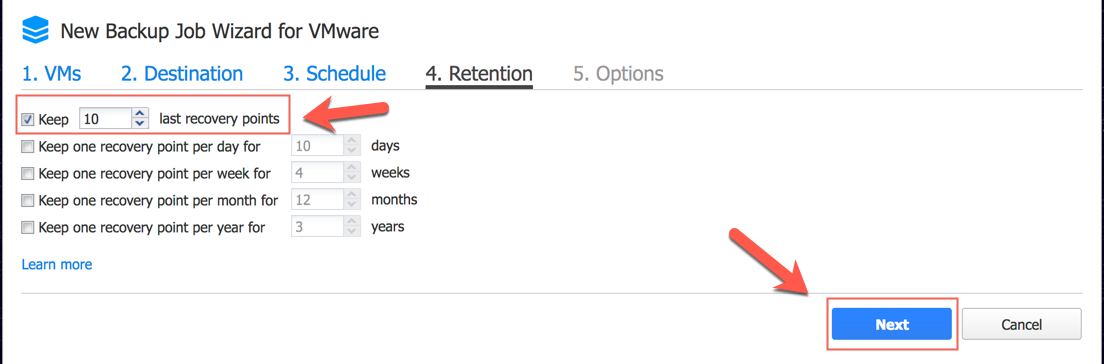Focus the last recovery points number field

tap(106, 120)
